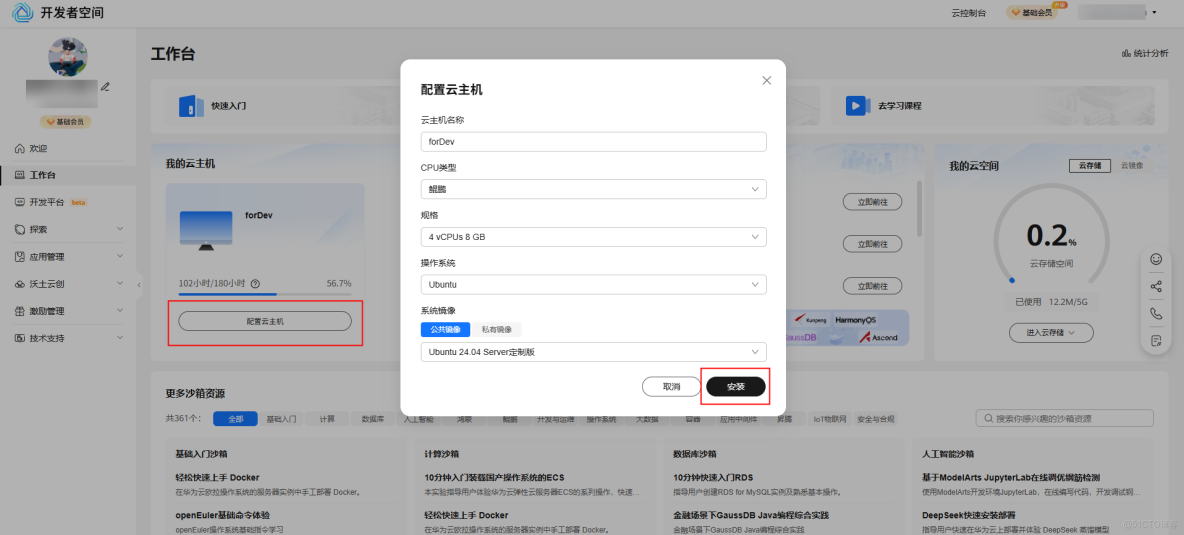Click the 快速入门 blue book icon
Image resolution: width=1184 pixels, height=535 pixels.
(x=191, y=106)
